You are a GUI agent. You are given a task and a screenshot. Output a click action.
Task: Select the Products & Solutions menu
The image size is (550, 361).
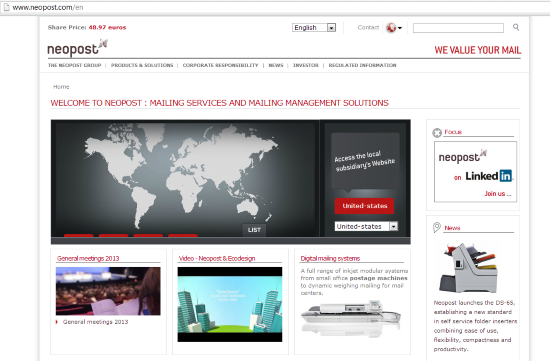(x=142, y=65)
